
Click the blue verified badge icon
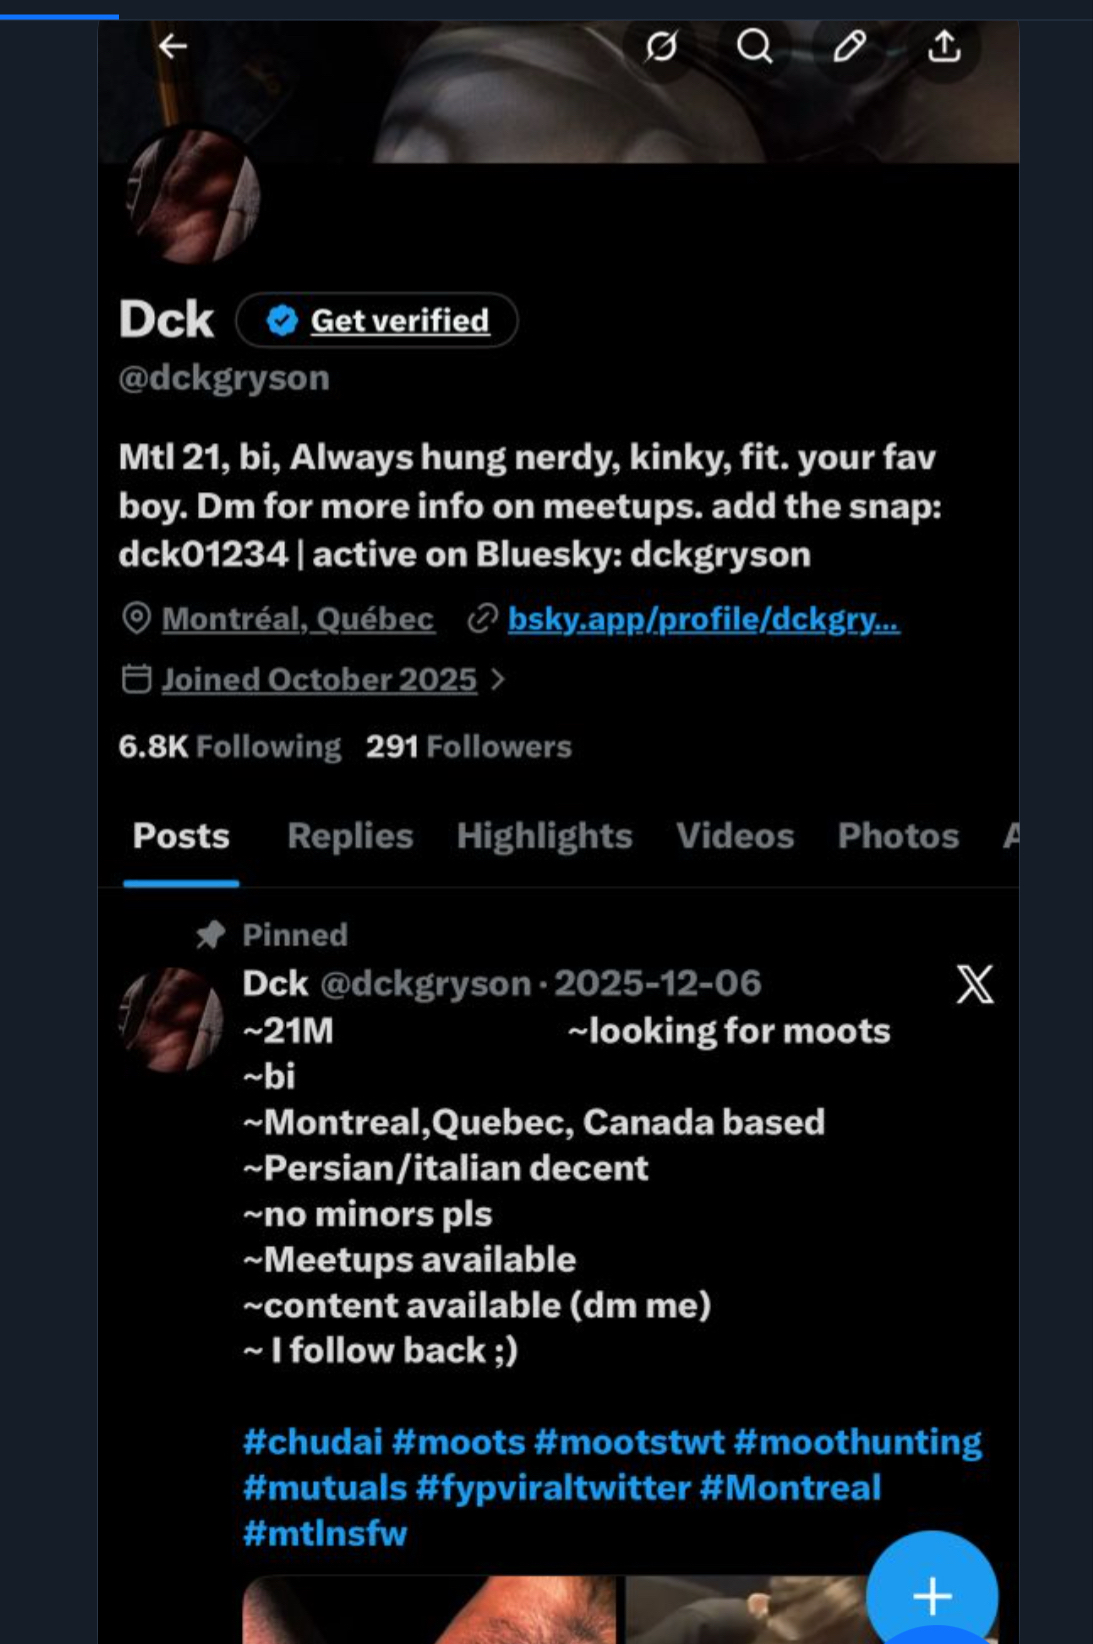click(282, 320)
